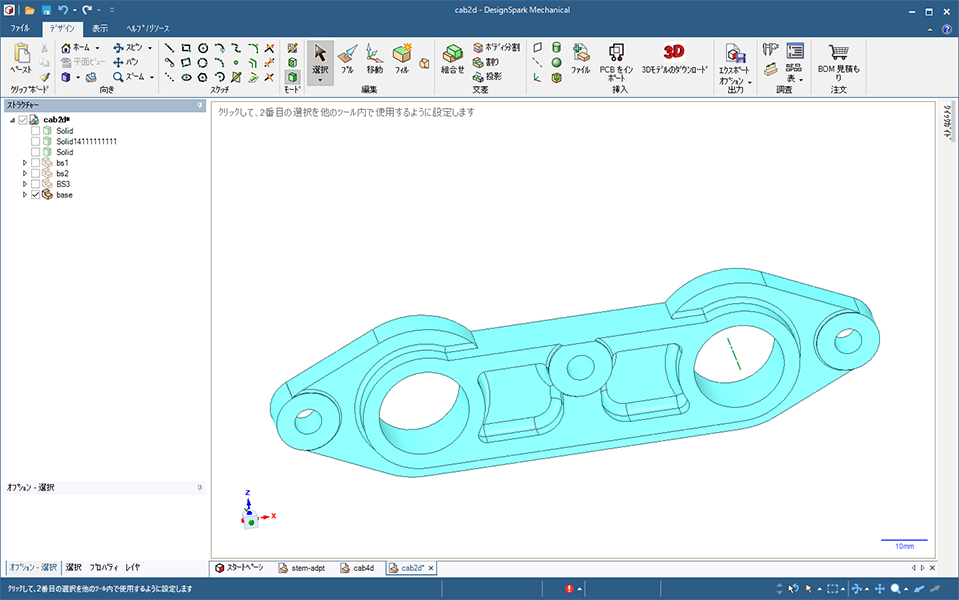Click the ボディ分割 (Split Body) button
Image resolution: width=959 pixels, height=600 pixels.
(496, 47)
